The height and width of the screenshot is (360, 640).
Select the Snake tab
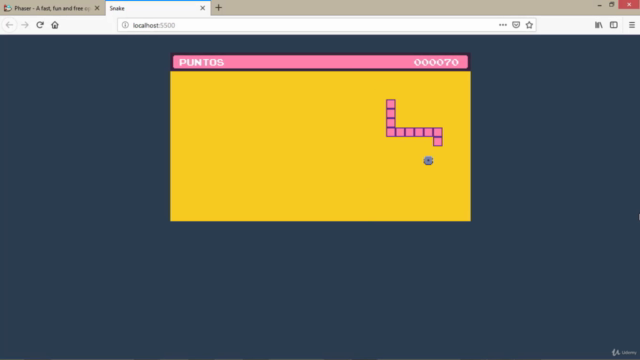pyautogui.click(x=158, y=8)
